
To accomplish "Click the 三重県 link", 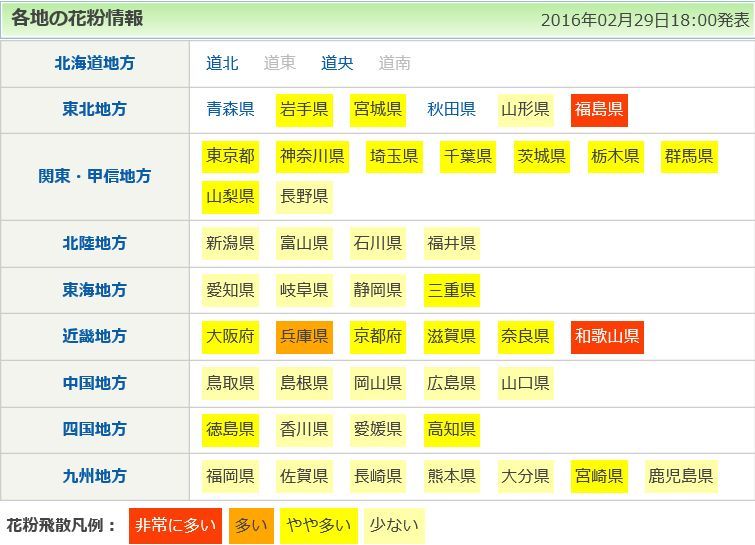I will pos(452,290).
